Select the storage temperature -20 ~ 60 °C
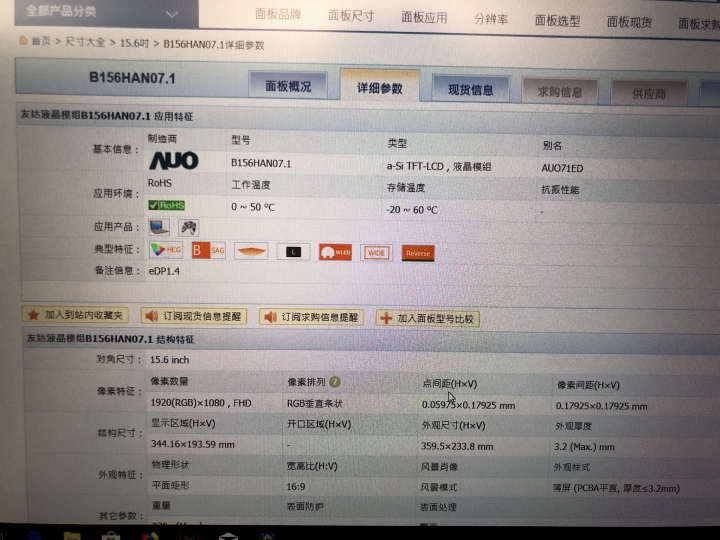The width and height of the screenshot is (720, 540). (x=411, y=210)
